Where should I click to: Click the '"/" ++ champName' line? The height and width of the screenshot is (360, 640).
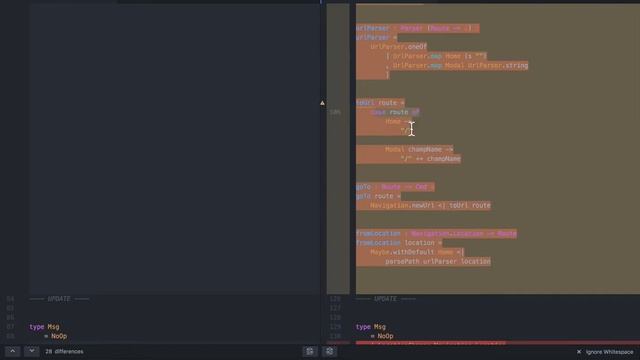pyautogui.click(x=431, y=159)
